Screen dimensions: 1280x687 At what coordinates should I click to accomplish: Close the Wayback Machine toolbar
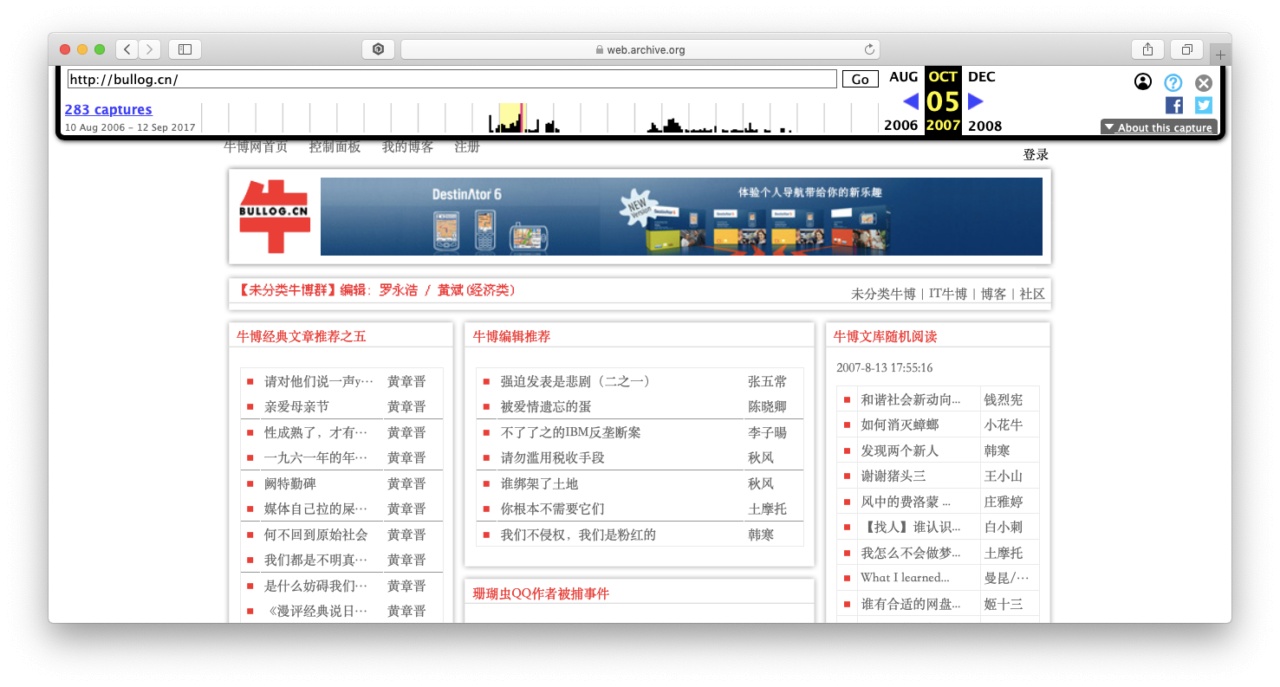1204,83
